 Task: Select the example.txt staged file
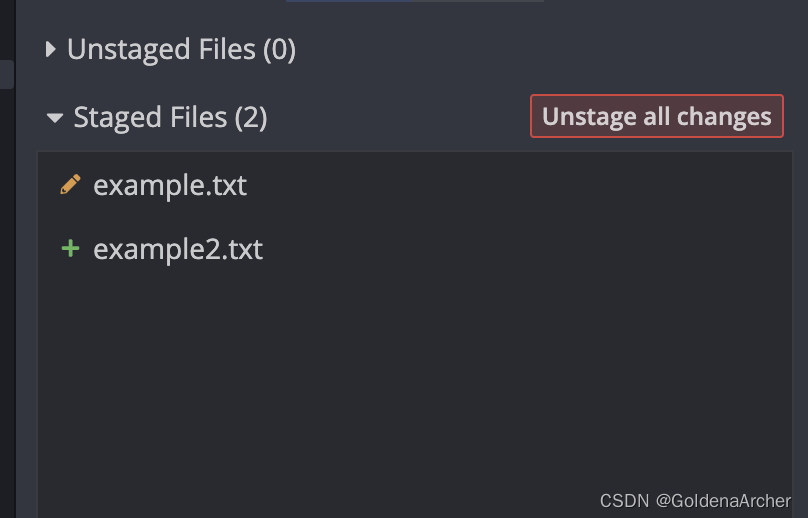point(169,185)
